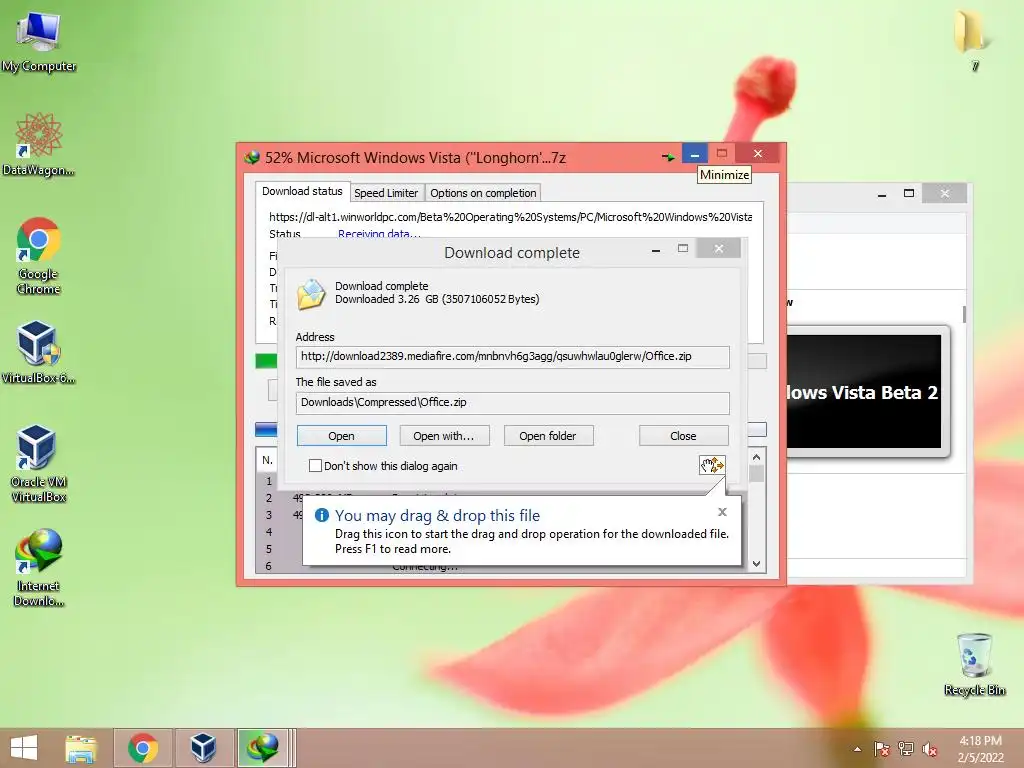Maximize the background window behind IDM

909,193
